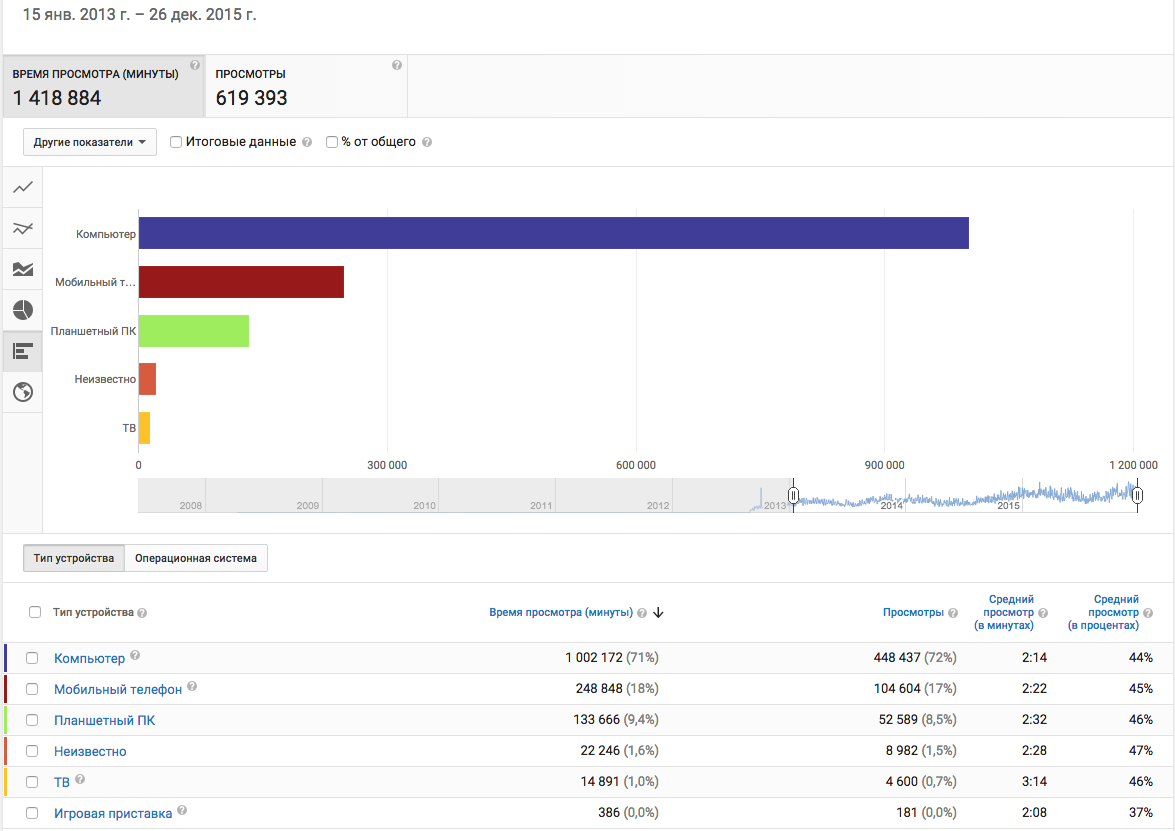Open the Мобильный телефон device link
Viewport: 1175px width, 831px height.
tap(118, 689)
